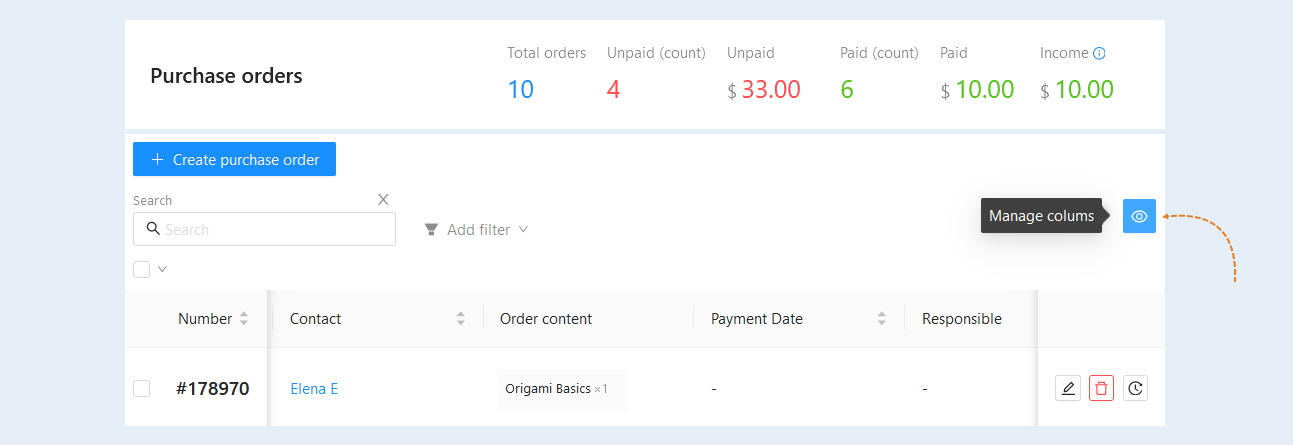Image resolution: width=1293 pixels, height=445 pixels.
Task: Focus the Search input field
Action: tap(264, 229)
